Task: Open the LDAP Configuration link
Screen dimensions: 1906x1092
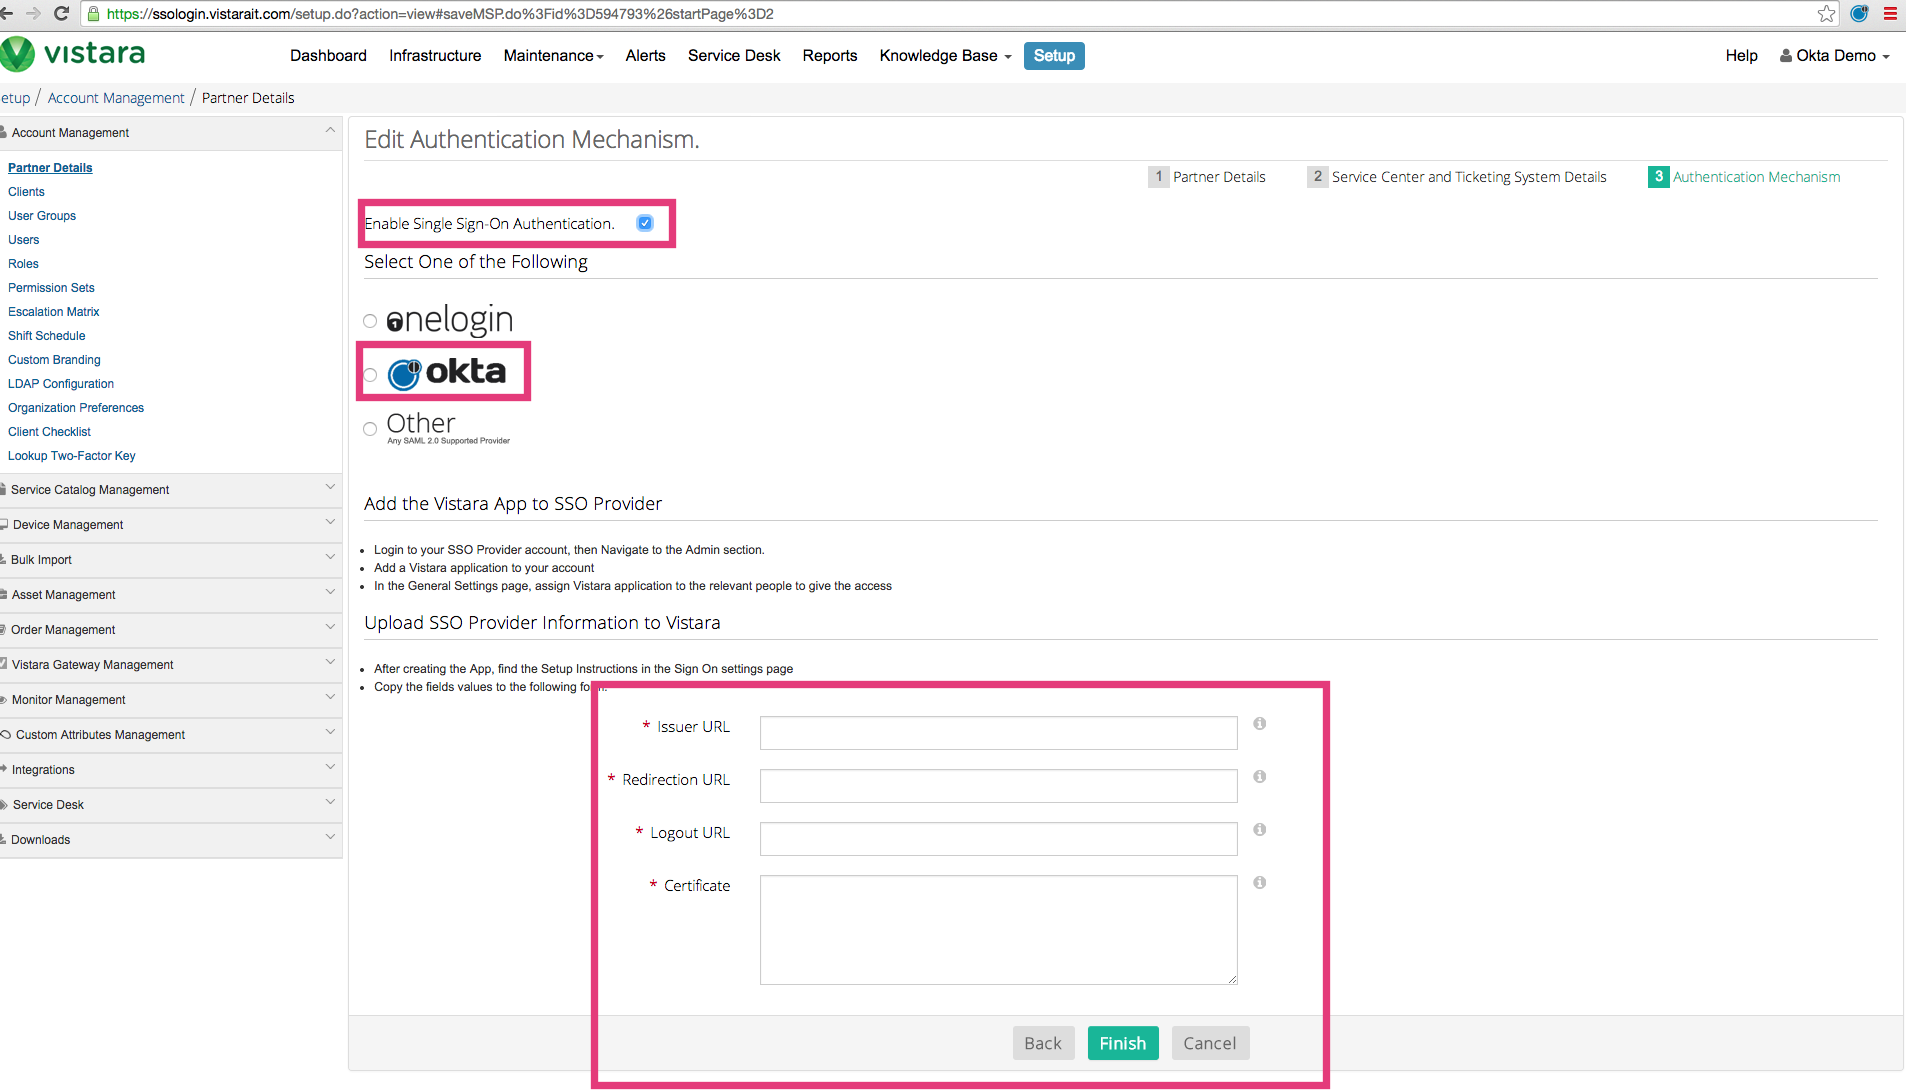Action: [61, 384]
